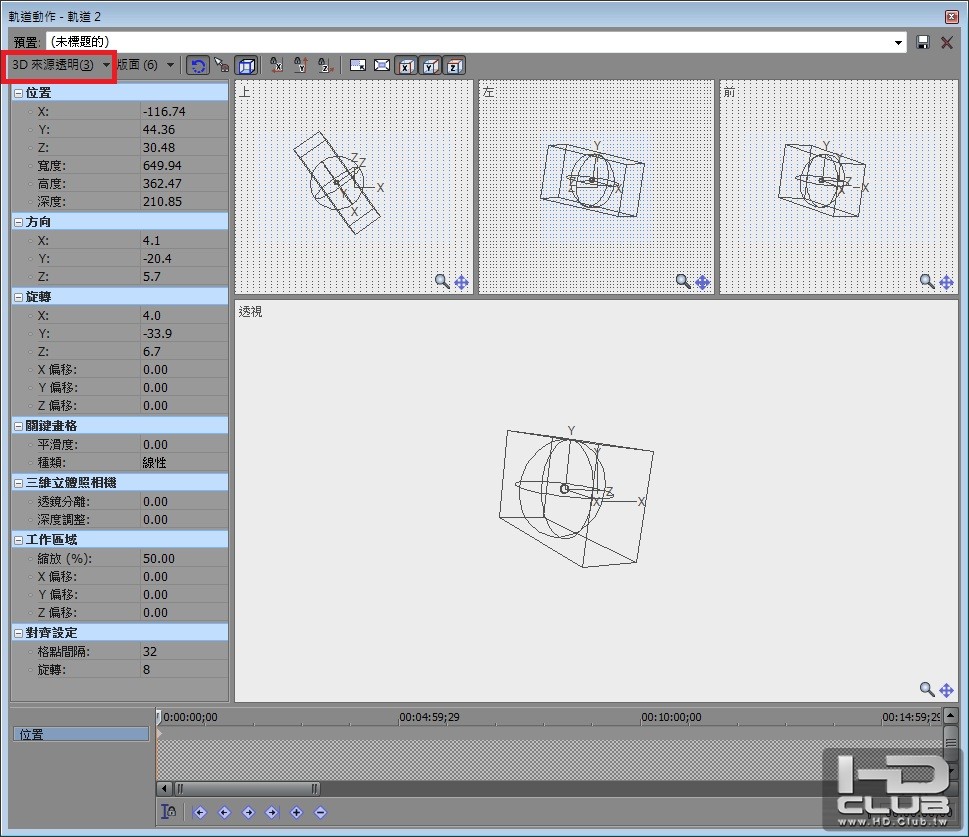The height and width of the screenshot is (837, 969).
Task: Close the 軌道動作 window
Action: pos(952,17)
